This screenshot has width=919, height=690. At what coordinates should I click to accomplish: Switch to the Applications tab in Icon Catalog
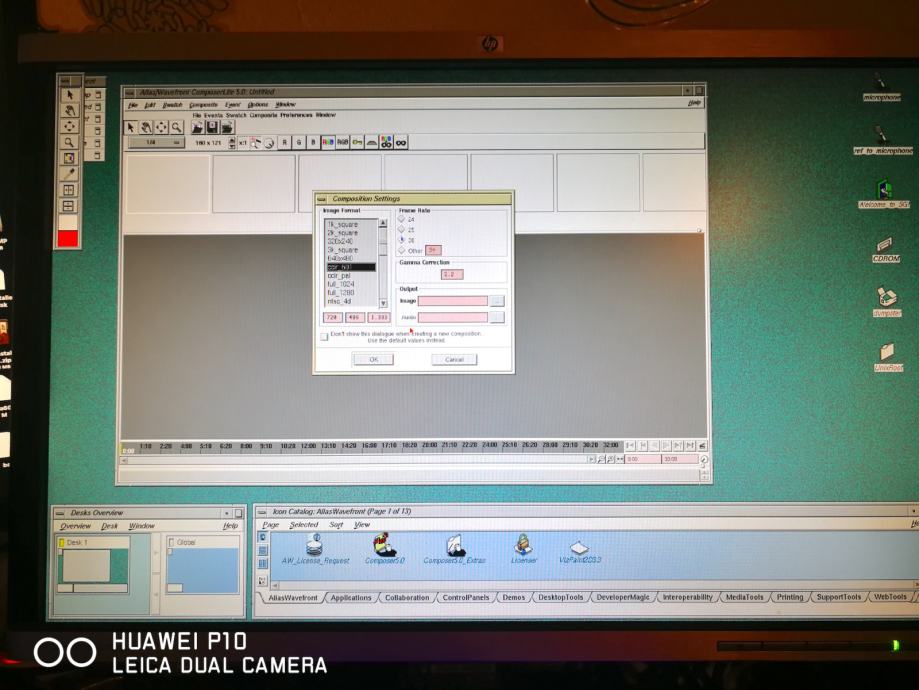pyautogui.click(x=350, y=597)
